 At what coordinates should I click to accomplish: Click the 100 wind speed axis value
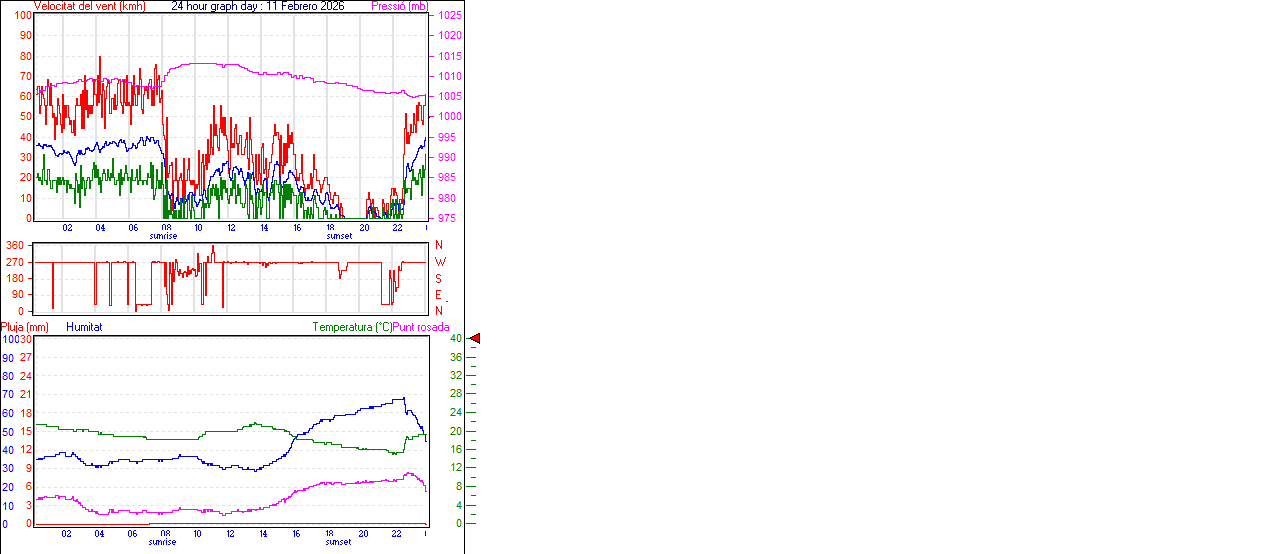(x=22, y=15)
